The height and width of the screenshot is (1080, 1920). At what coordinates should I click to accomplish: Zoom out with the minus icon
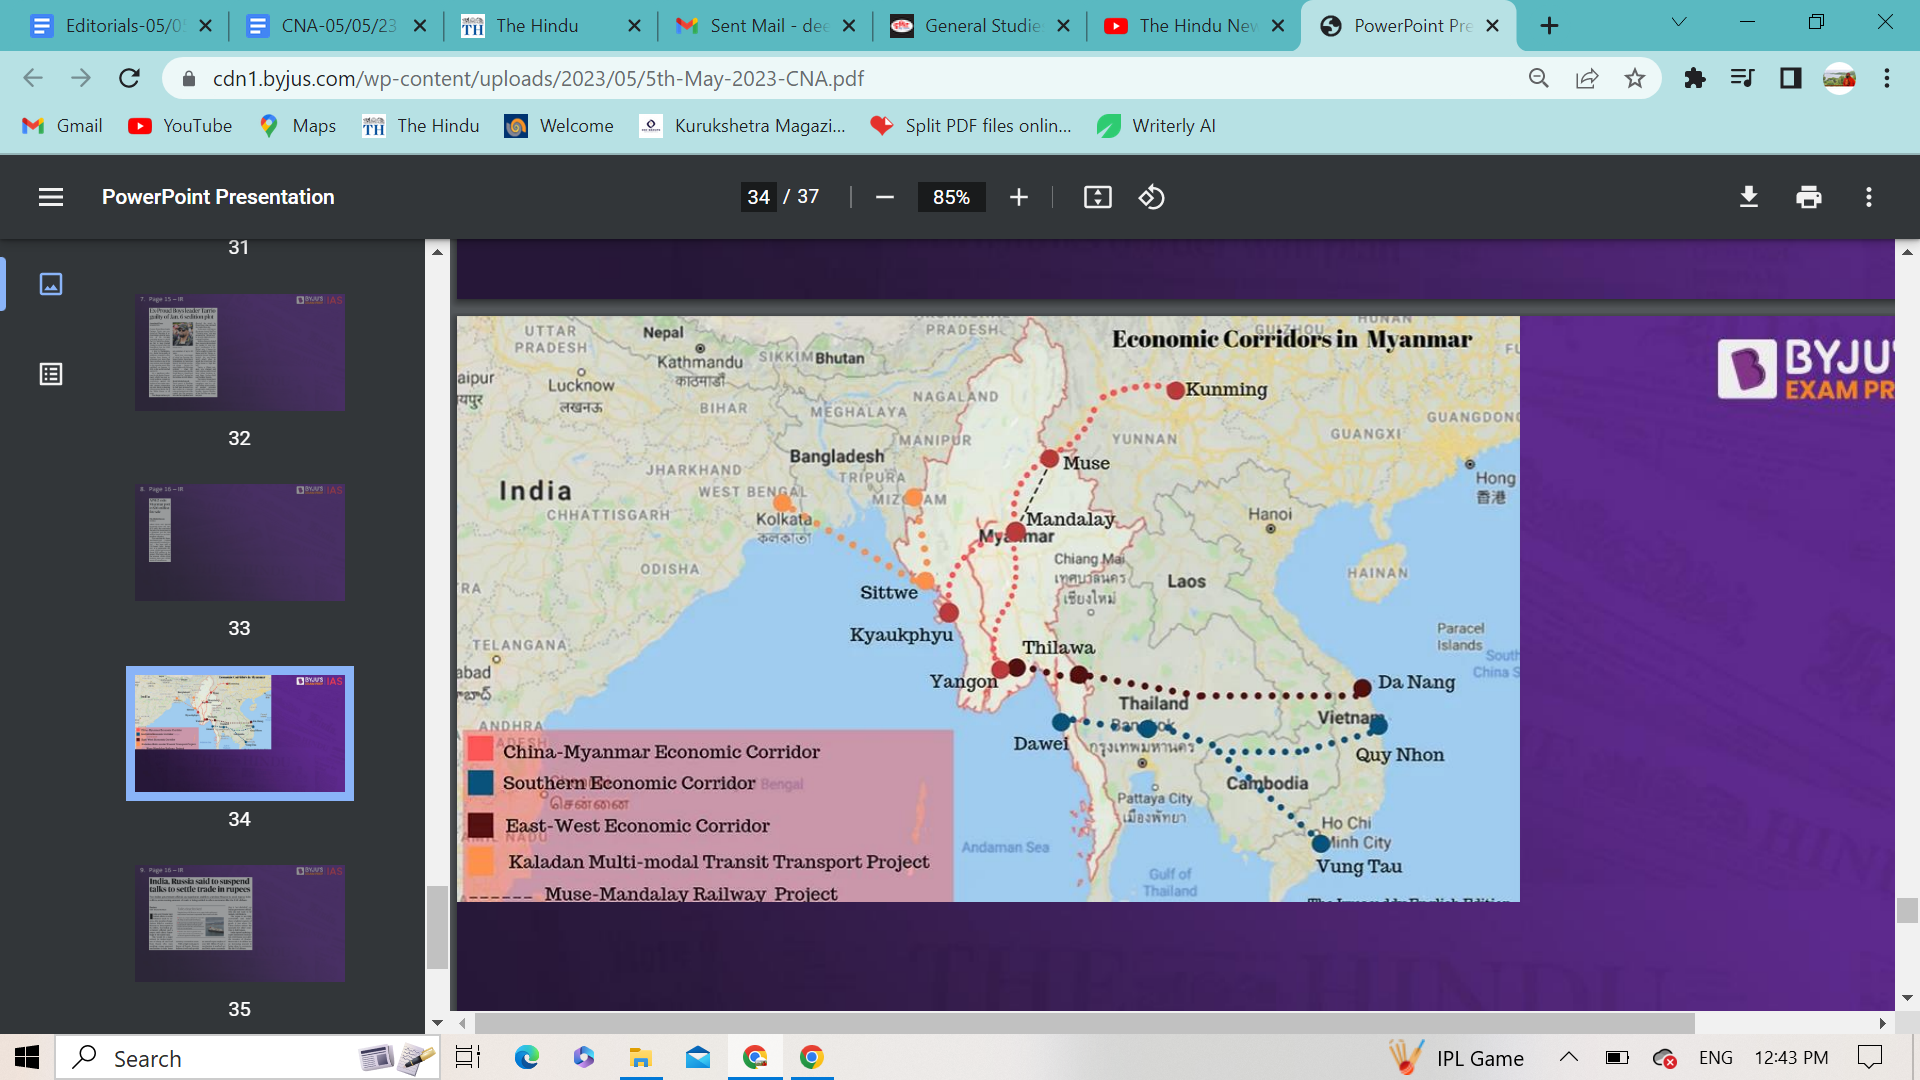[884, 197]
